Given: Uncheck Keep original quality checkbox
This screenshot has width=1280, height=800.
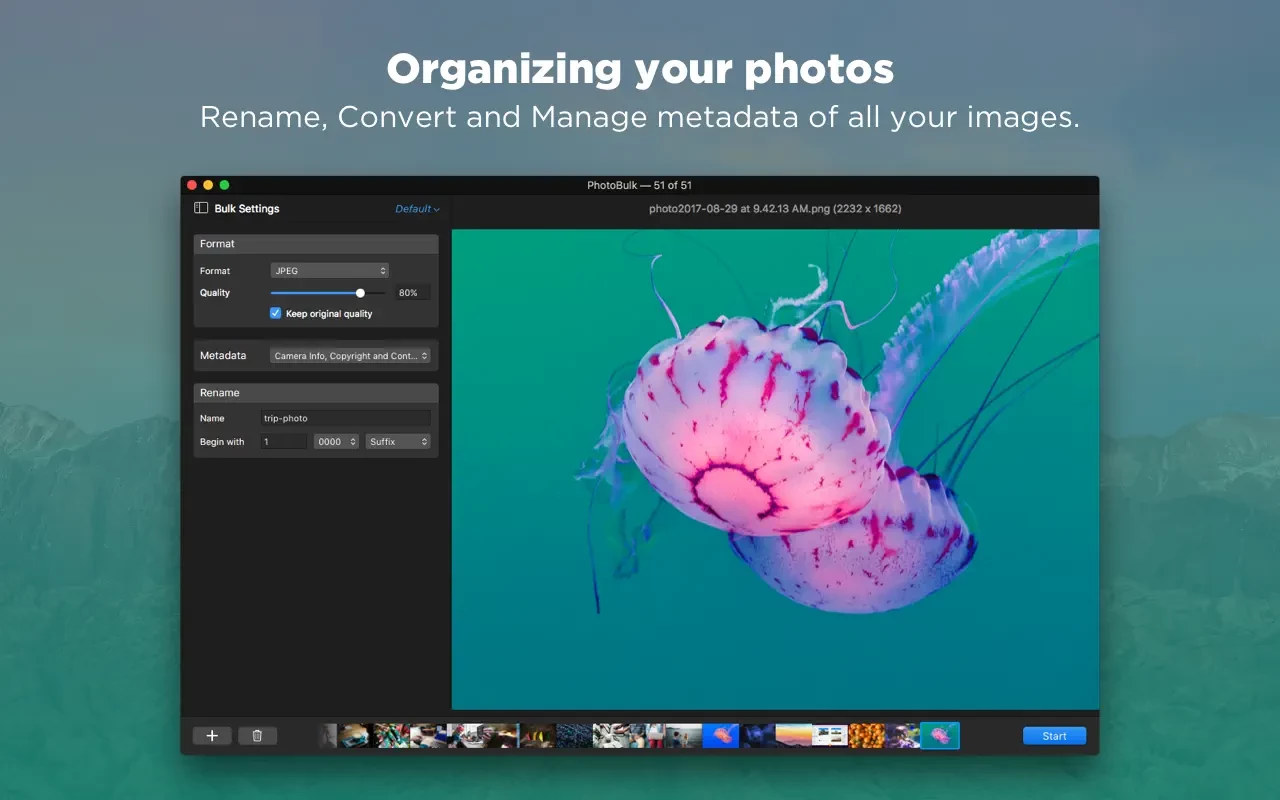Looking at the screenshot, I should (x=276, y=313).
